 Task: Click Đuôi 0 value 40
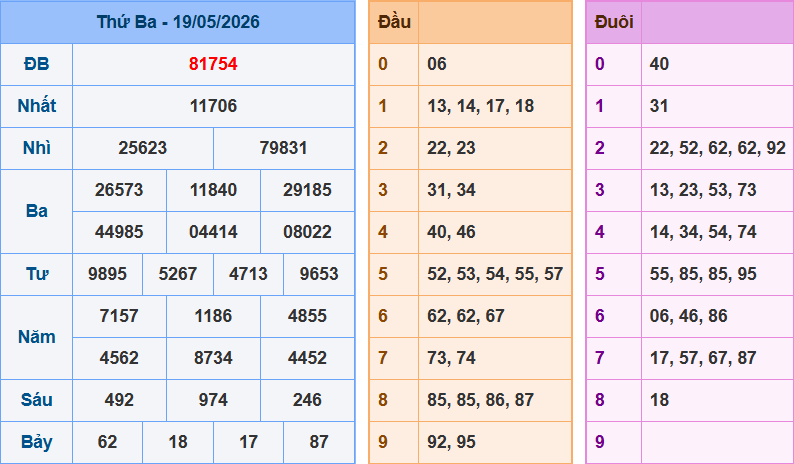click(659, 64)
